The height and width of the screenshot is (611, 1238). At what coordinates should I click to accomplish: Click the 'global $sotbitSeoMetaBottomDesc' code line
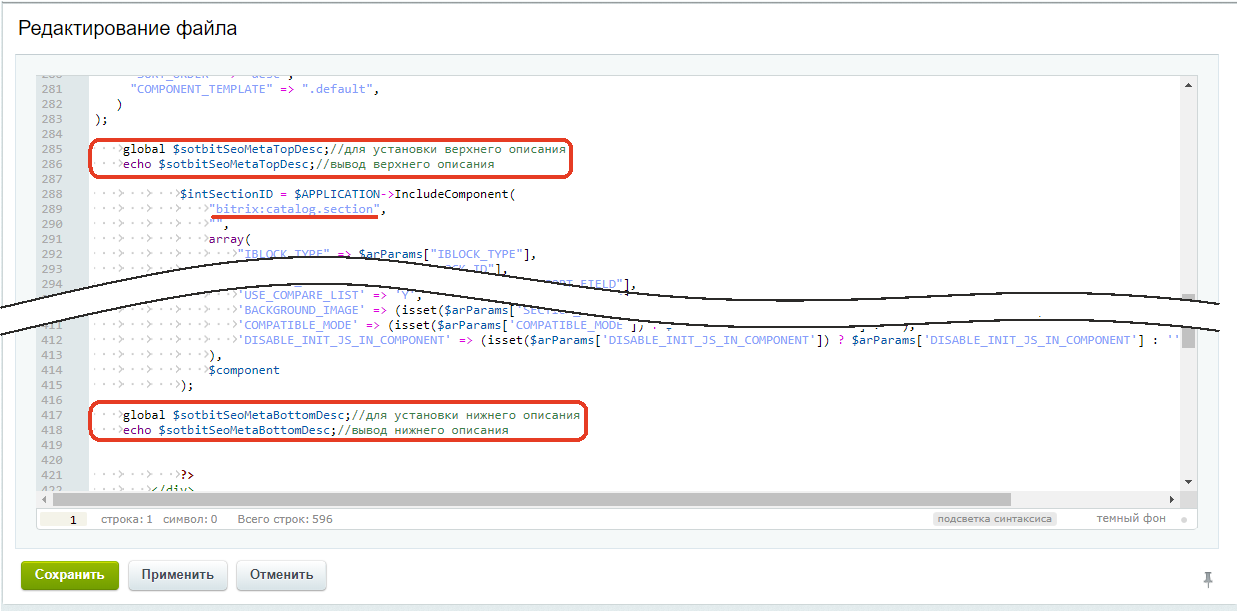click(352, 415)
